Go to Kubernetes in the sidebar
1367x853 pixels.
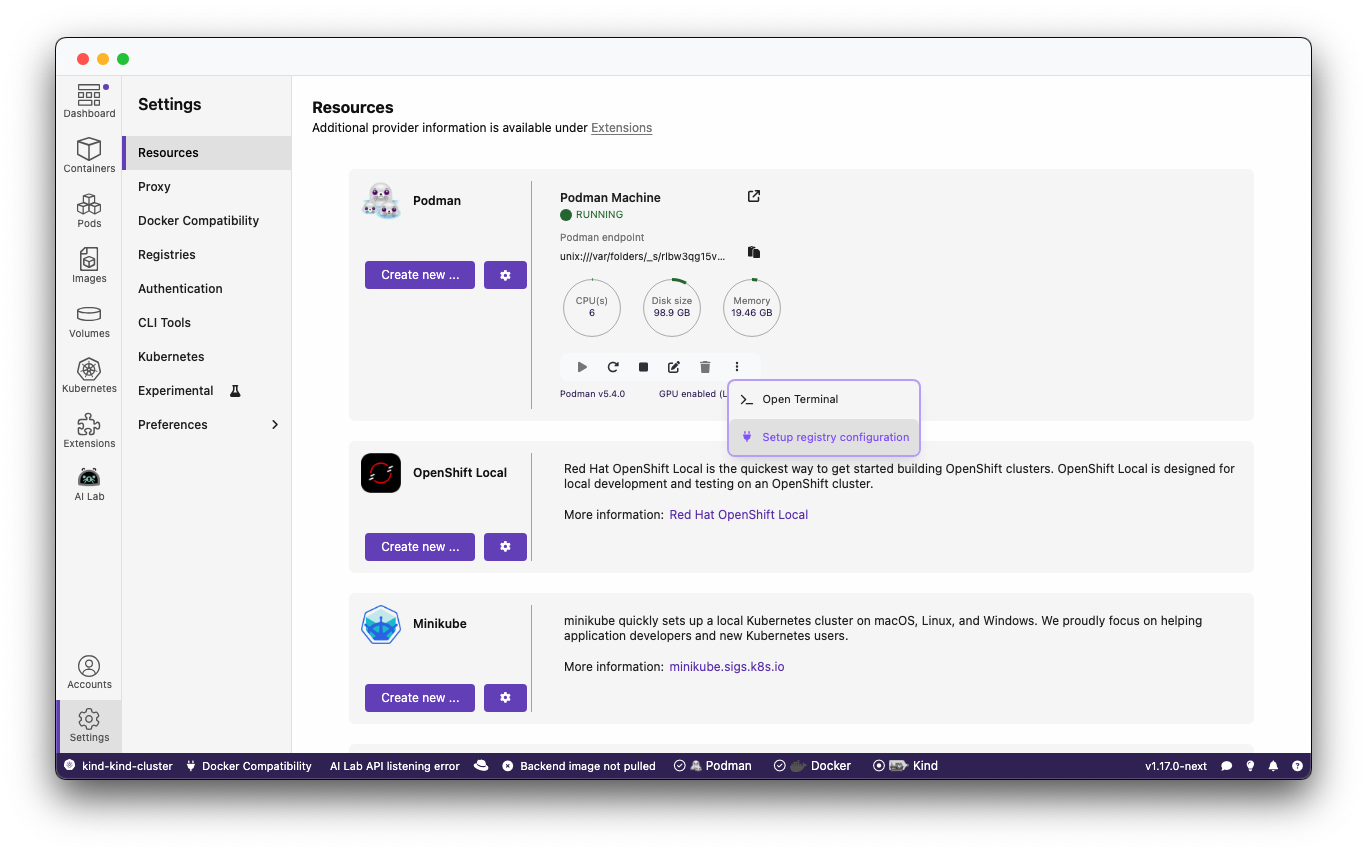(x=89, y=375)
